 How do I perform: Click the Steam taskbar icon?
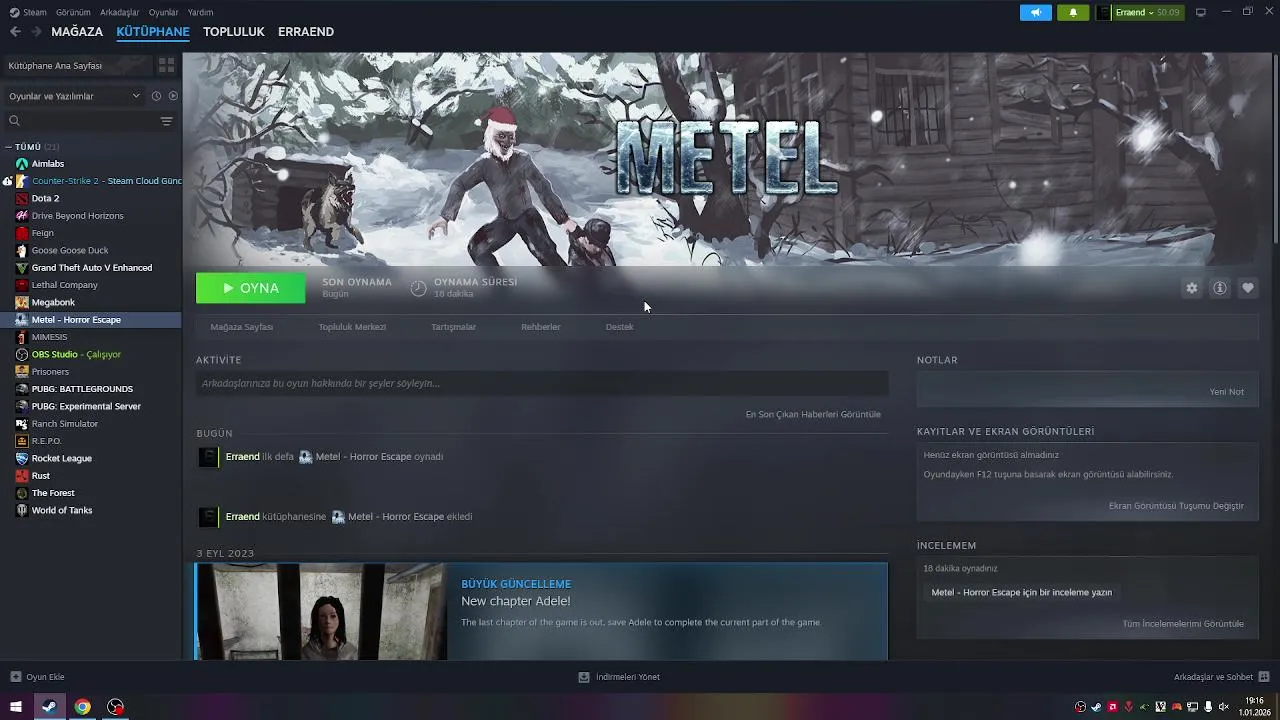[x=48, y=707]
